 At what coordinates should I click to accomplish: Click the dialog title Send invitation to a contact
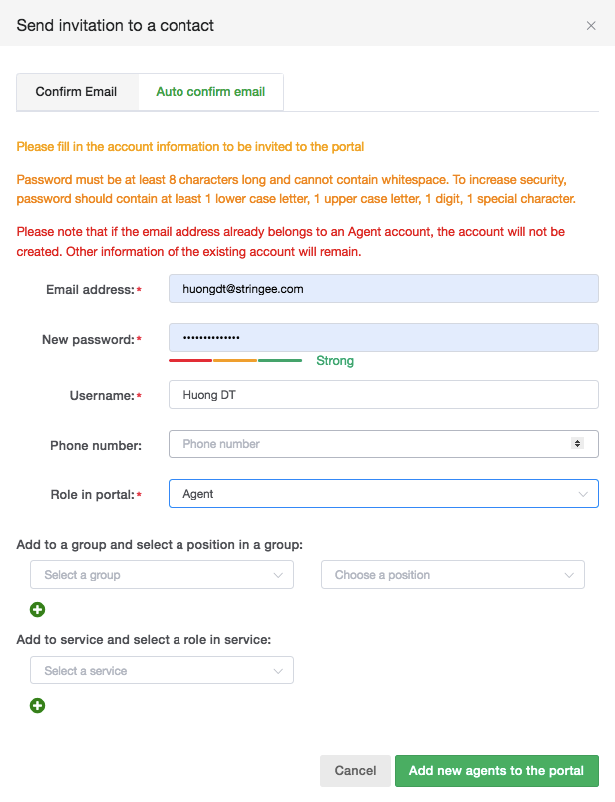(115, 25)
